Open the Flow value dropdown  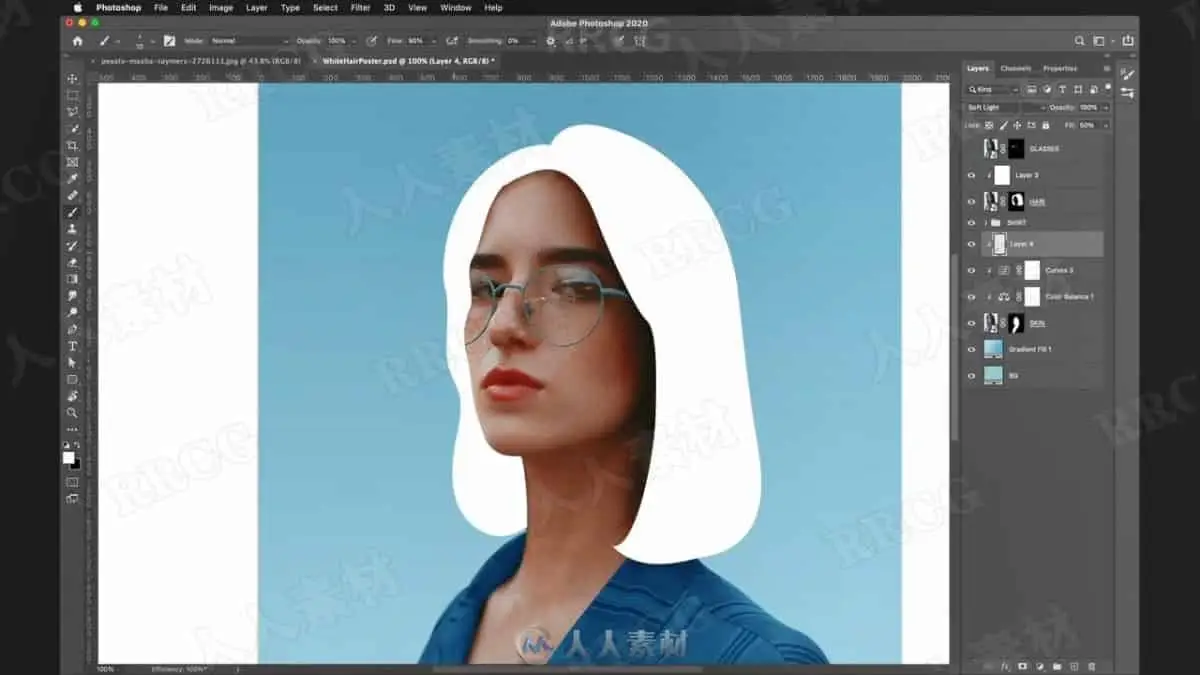point(434,41)
